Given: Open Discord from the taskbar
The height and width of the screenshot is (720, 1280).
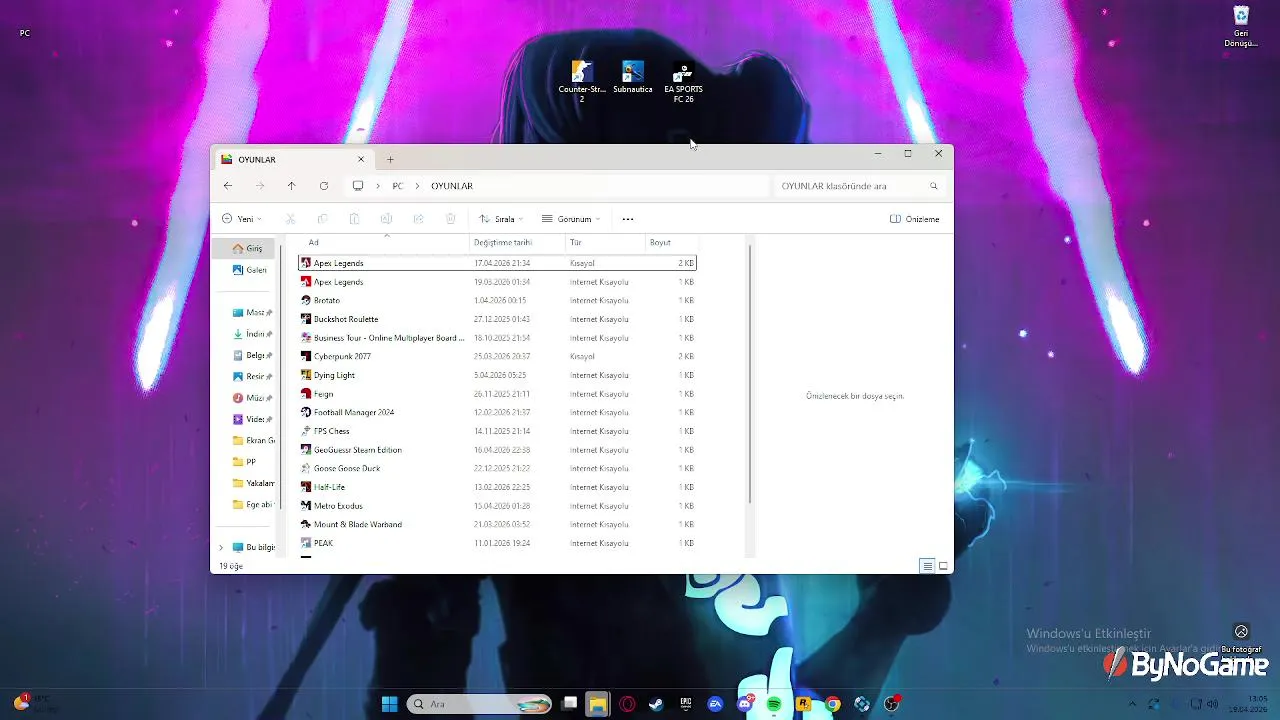Looking at the screenshot, I should (x=745, y=704).
